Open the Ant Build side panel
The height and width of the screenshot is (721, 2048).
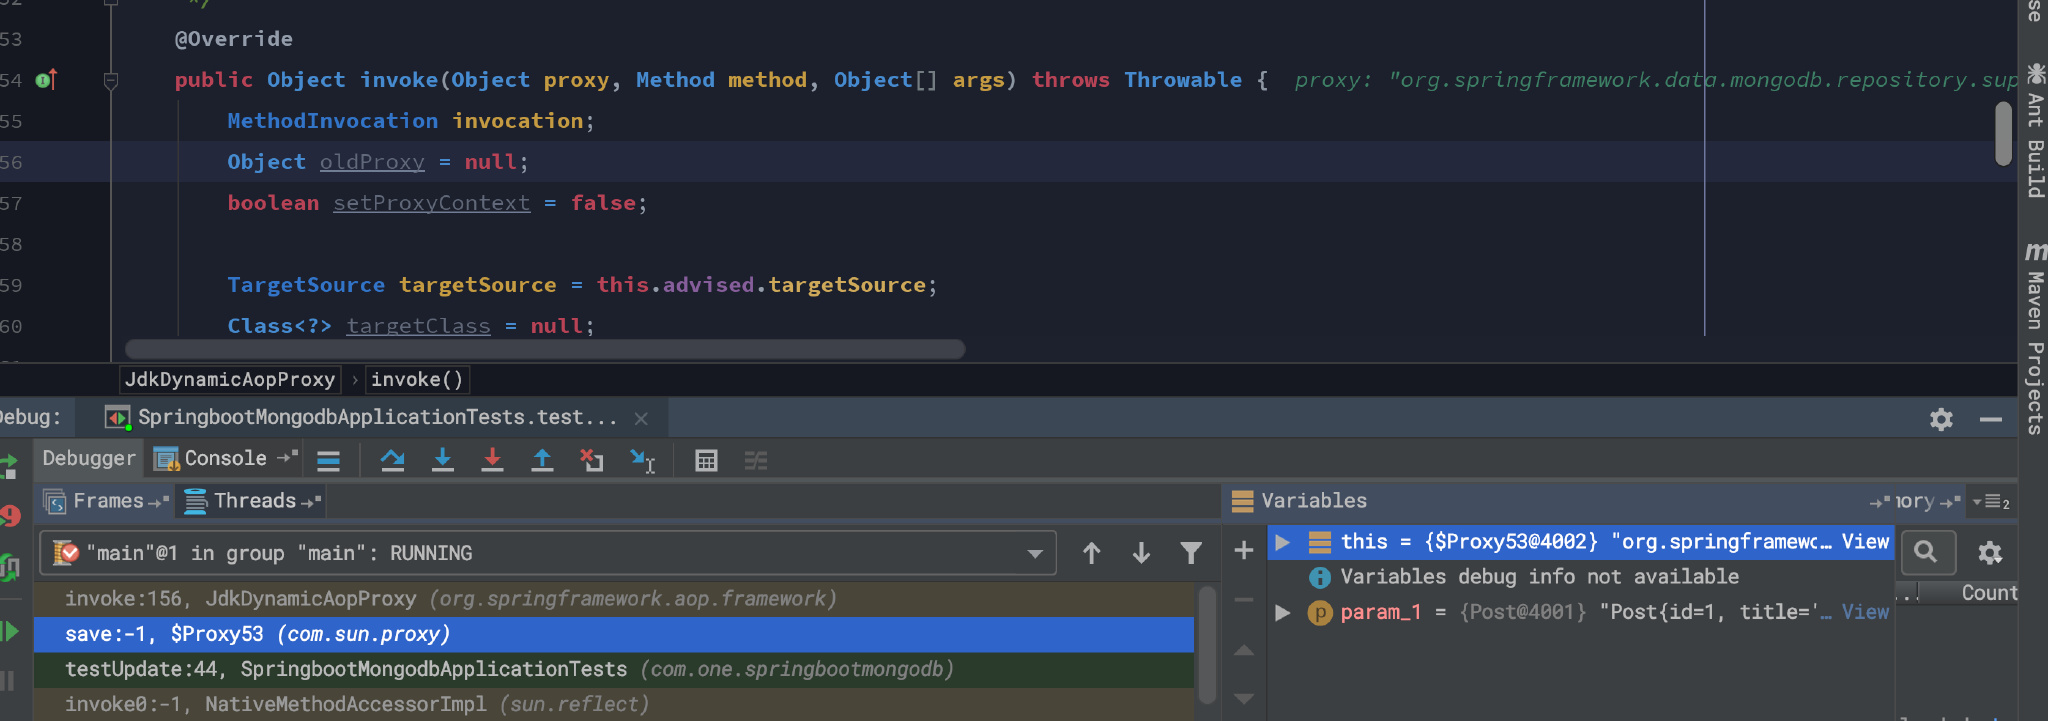pos(2034,130)
